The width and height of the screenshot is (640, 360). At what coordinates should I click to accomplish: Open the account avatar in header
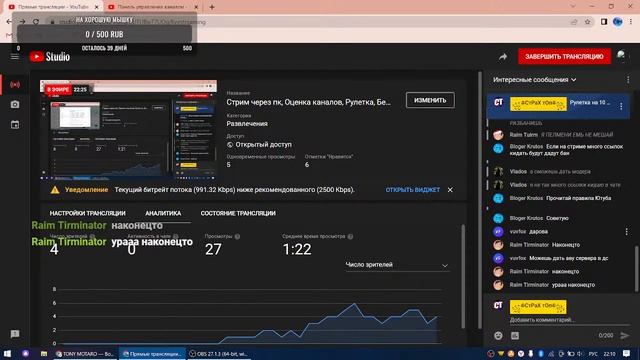click(x=621, y=56)
